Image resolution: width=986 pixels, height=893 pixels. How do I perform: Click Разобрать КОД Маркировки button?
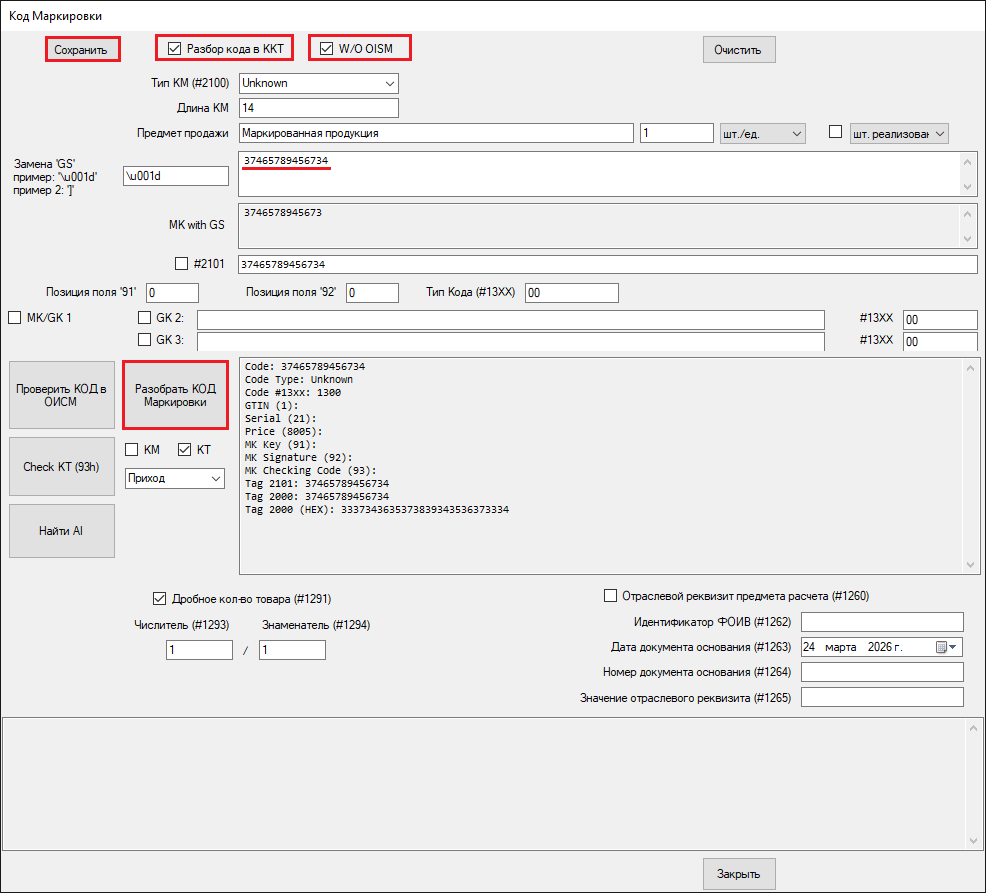click(176, 395)
